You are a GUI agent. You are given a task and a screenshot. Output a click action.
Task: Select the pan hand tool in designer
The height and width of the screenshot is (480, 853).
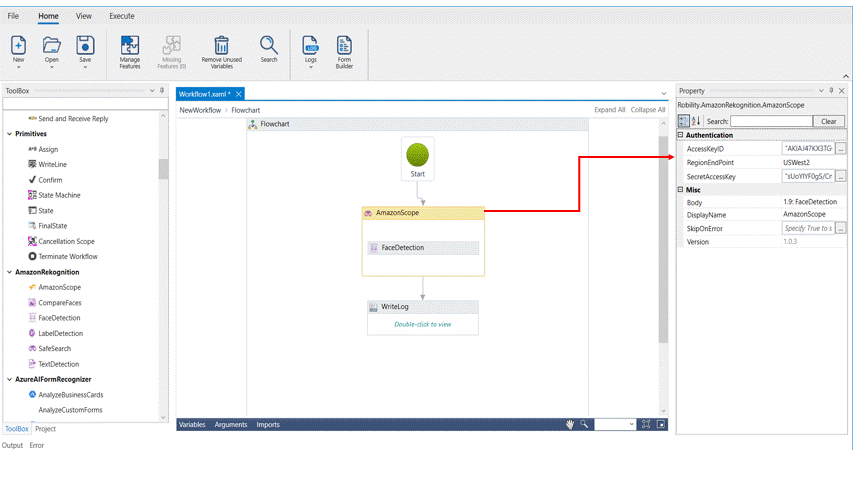click(570, 424)
